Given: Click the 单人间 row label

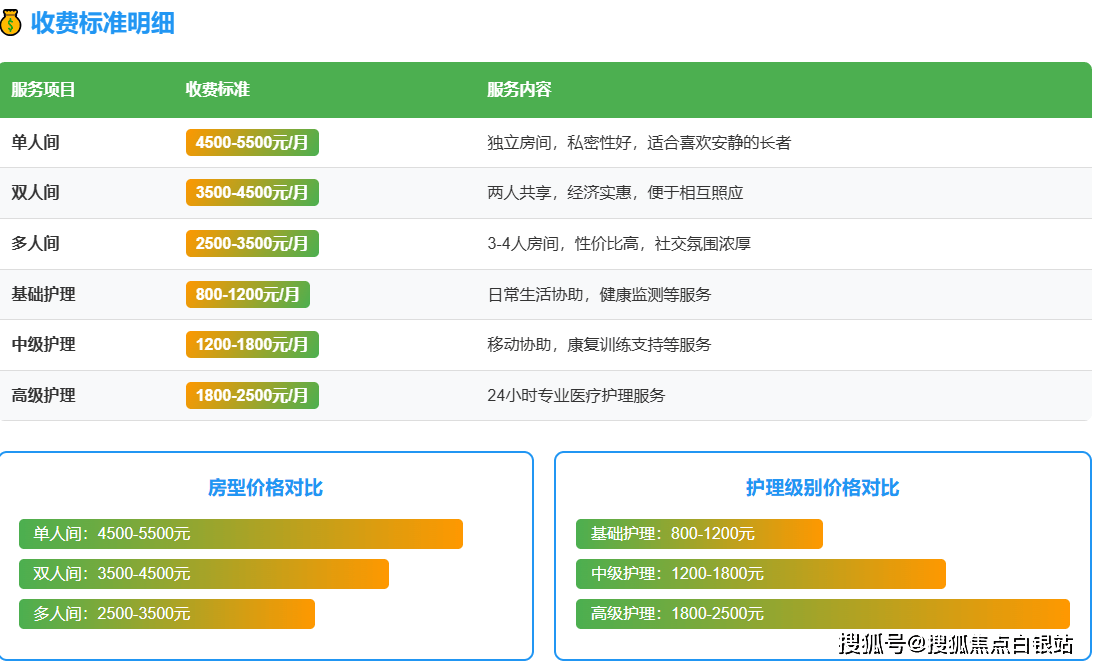Looking at the screenshot, I should point(35,143).
